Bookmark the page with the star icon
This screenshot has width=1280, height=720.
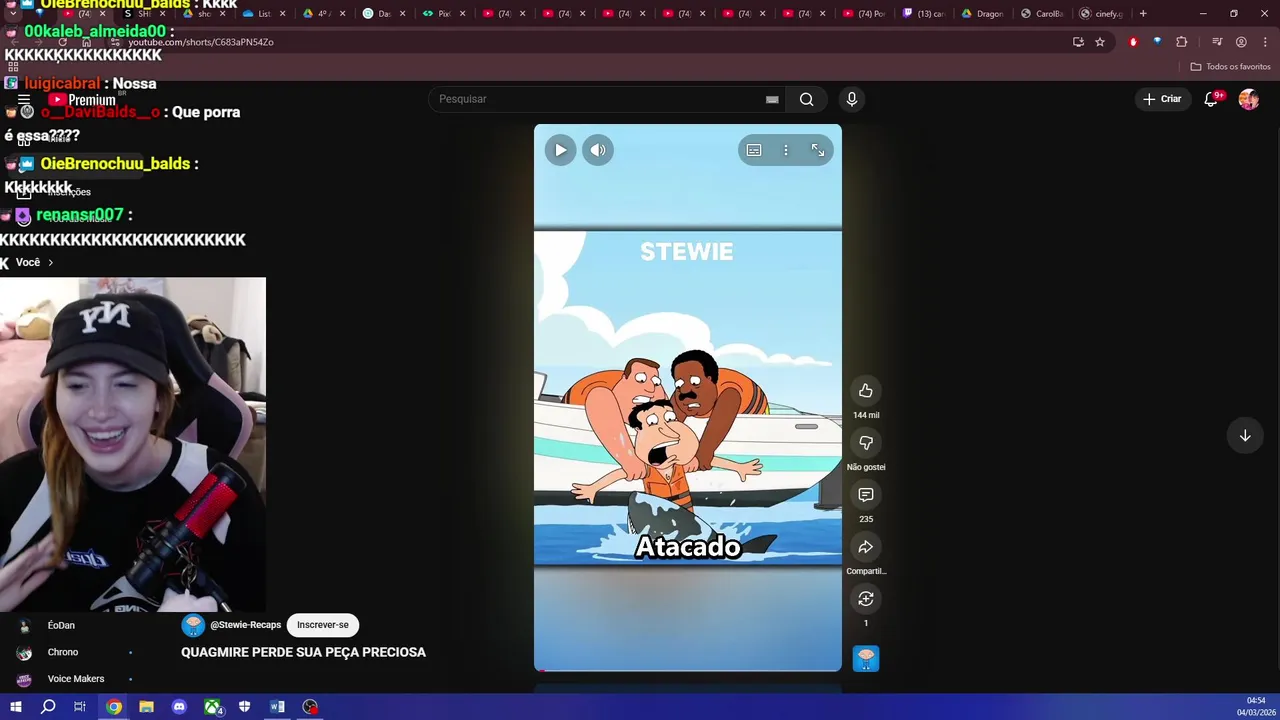pos(1100,42)
